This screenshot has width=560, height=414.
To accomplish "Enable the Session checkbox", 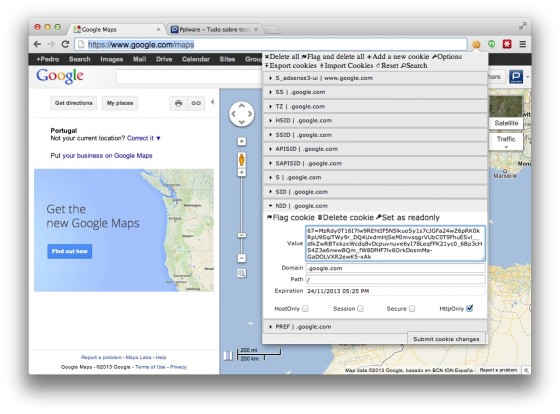I will [x=360, y=309].
